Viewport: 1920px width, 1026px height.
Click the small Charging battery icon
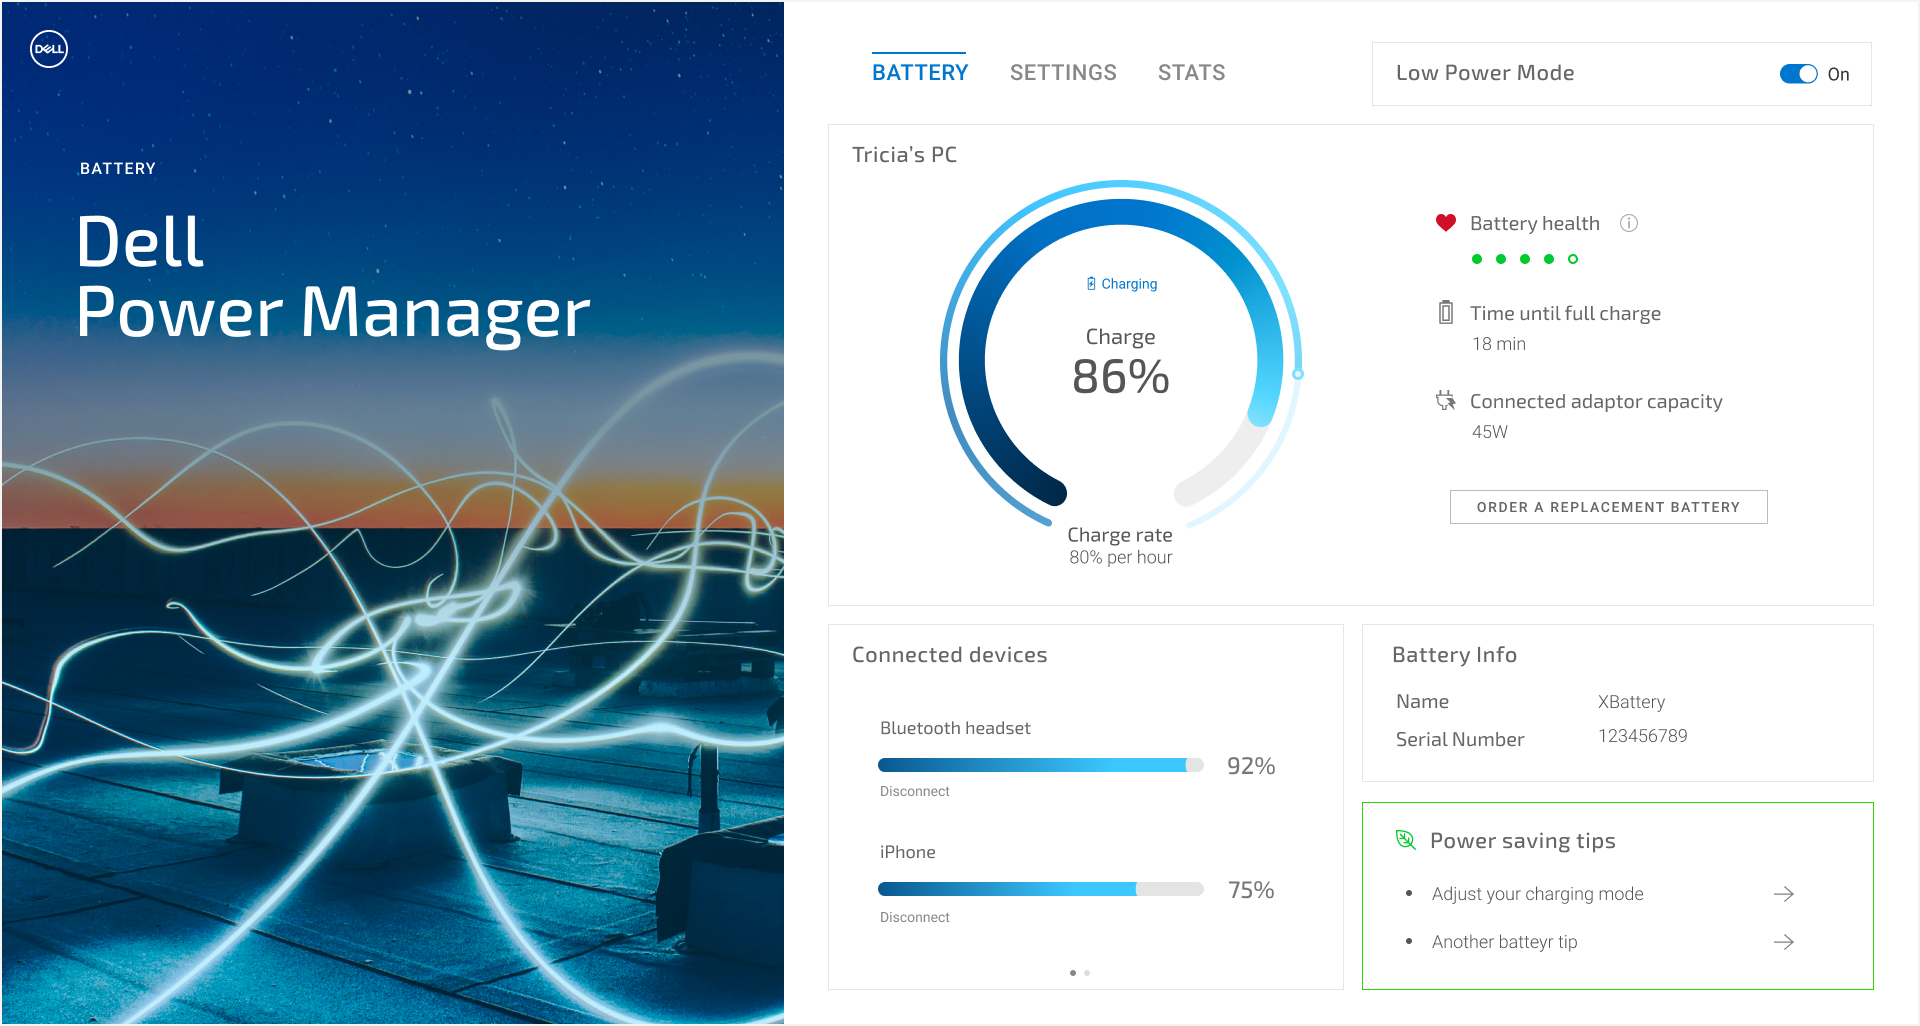pos(1091,284)
